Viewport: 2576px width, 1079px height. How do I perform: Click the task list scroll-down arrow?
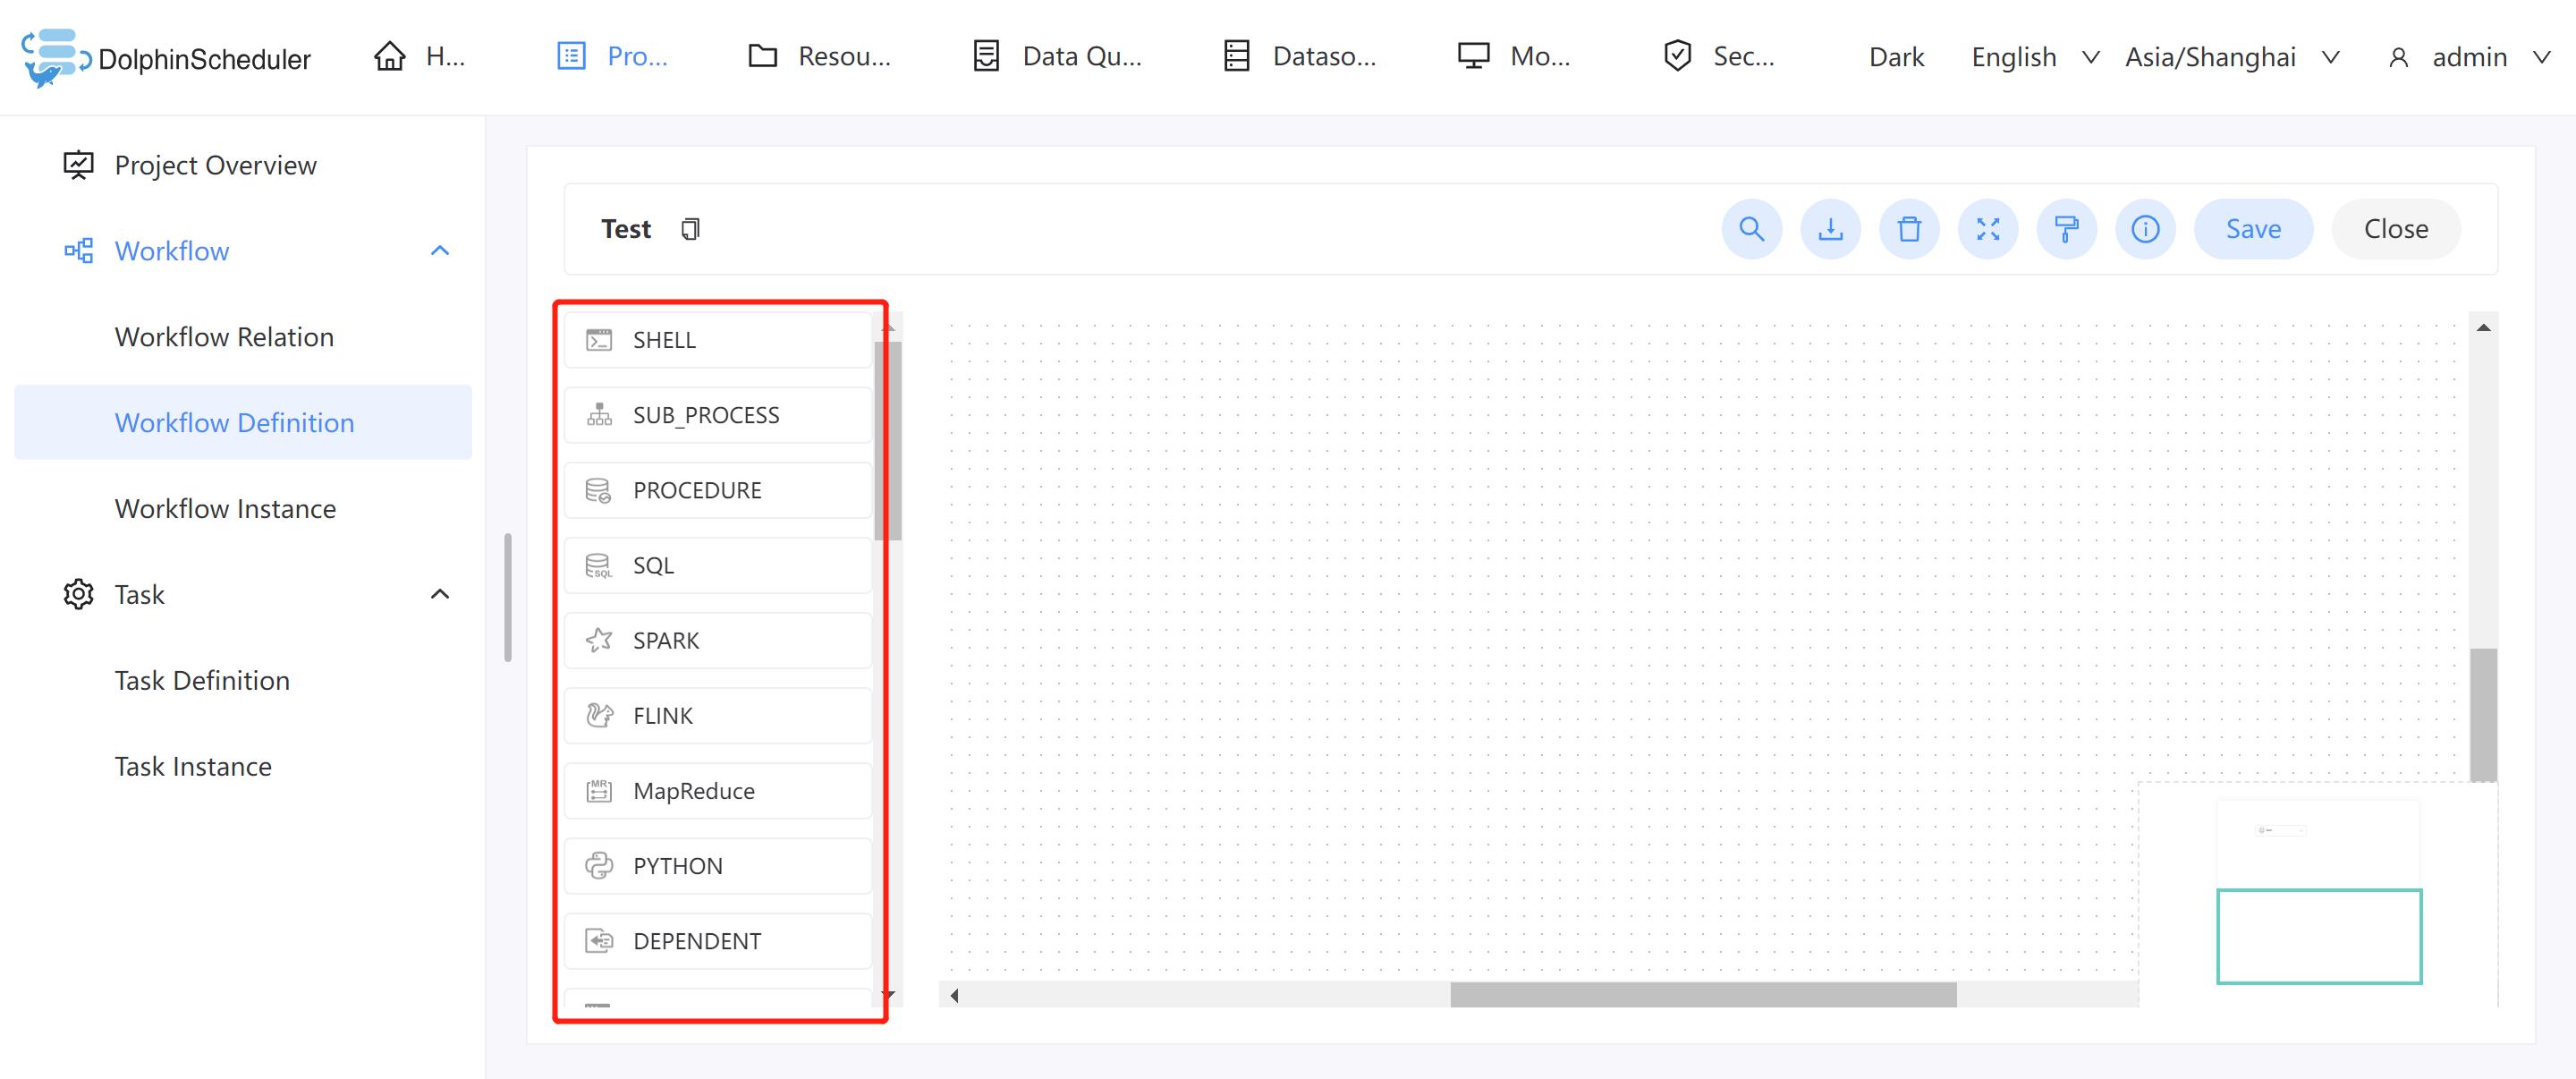pos(888,995)
